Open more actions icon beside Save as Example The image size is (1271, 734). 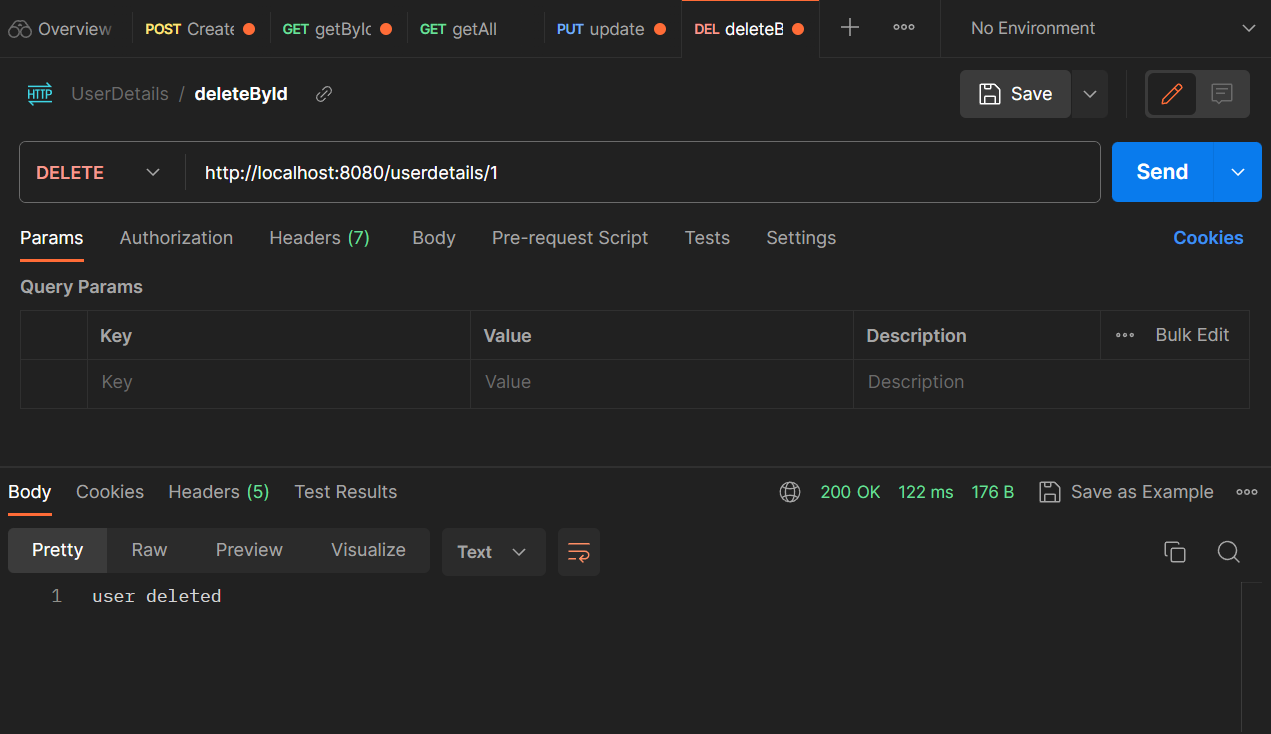1246,492
